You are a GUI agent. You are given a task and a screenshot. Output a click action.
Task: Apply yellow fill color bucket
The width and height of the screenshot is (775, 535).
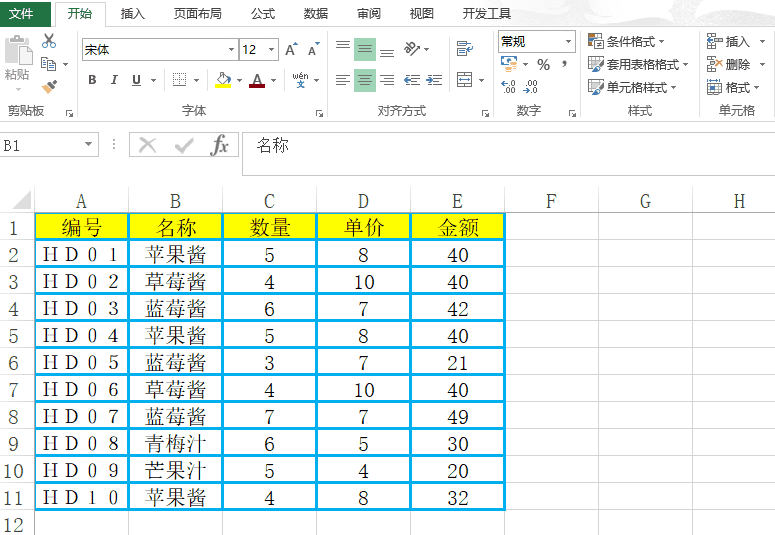(x=223, y=80)
